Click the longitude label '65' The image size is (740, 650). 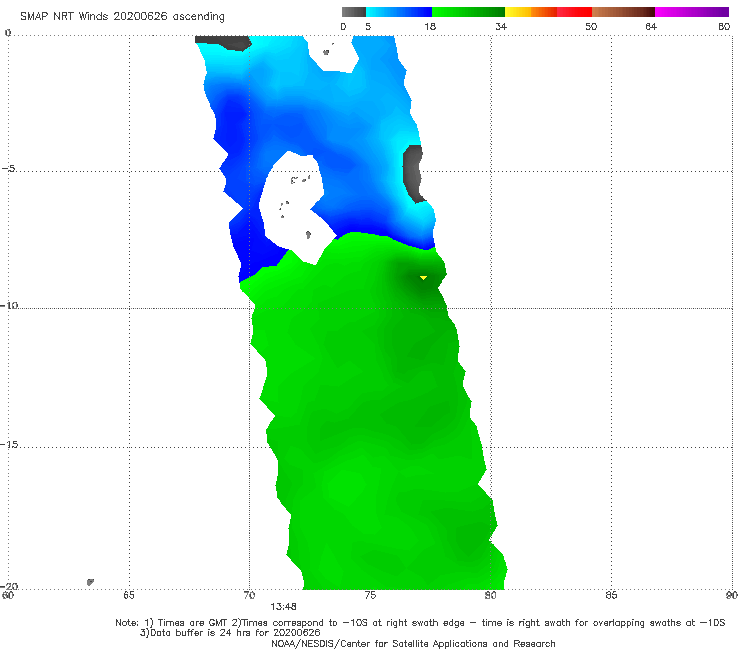point(129,595)
